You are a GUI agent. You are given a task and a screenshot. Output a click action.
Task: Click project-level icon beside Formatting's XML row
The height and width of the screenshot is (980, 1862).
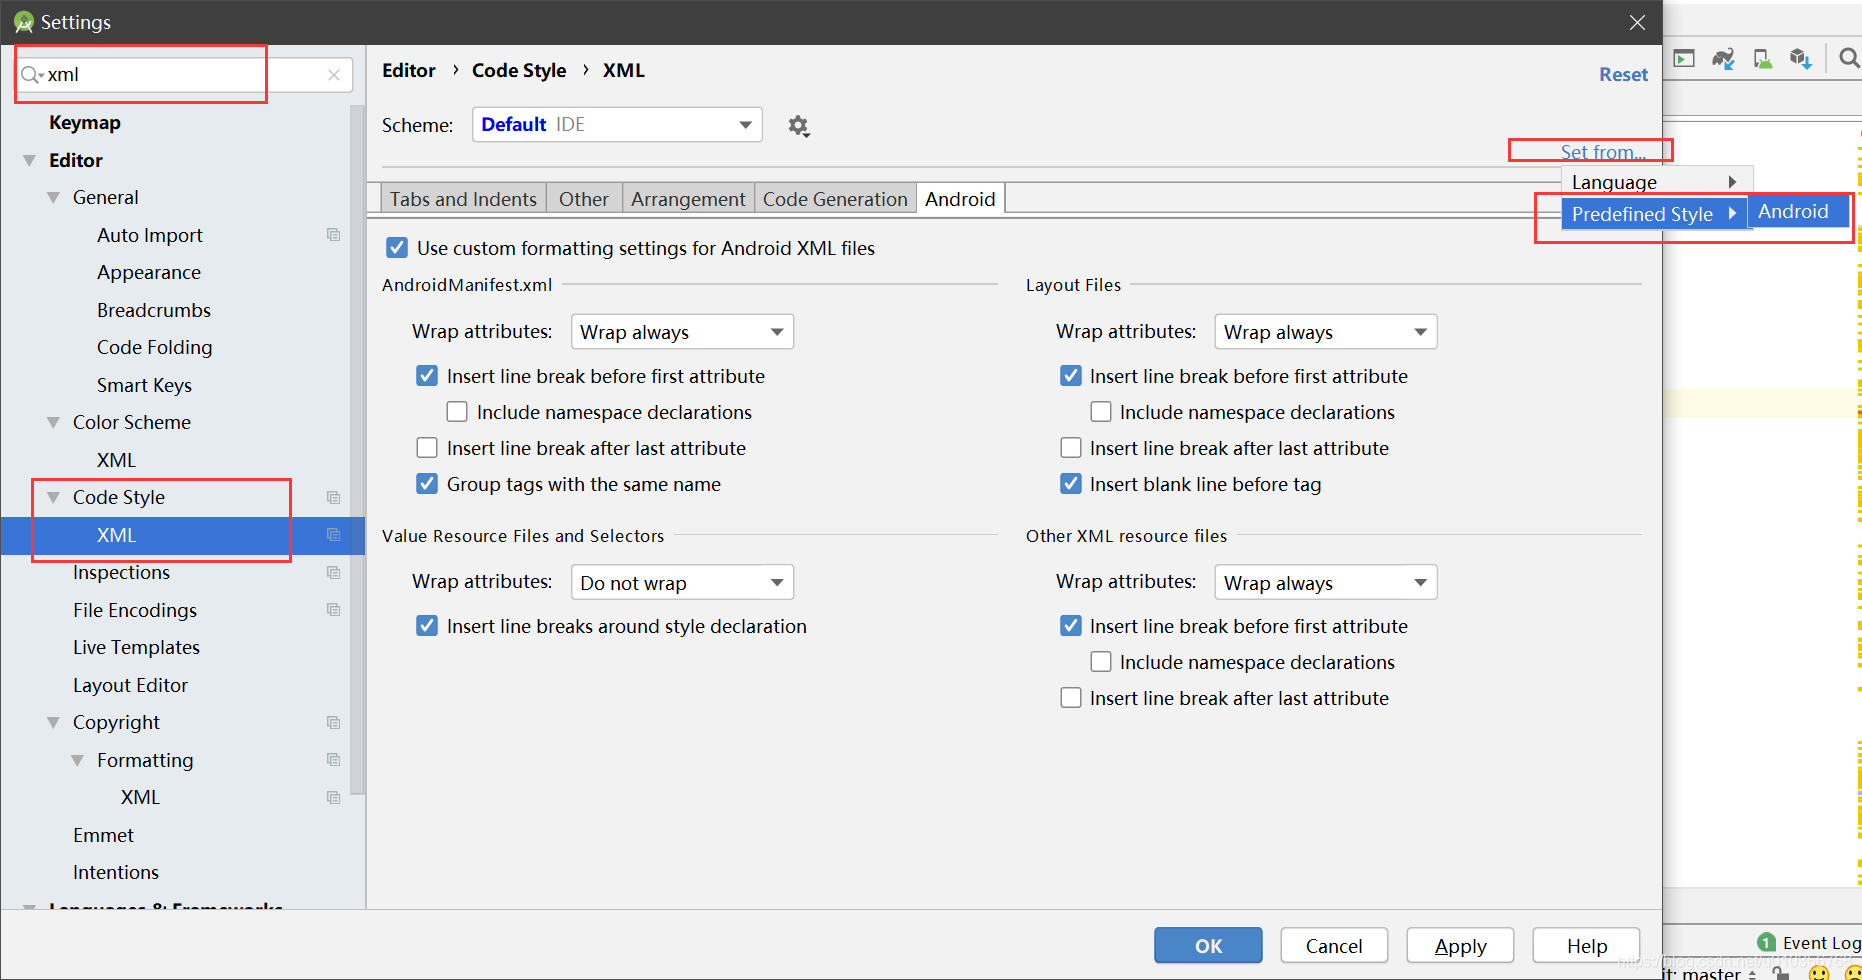coord(334,798)
